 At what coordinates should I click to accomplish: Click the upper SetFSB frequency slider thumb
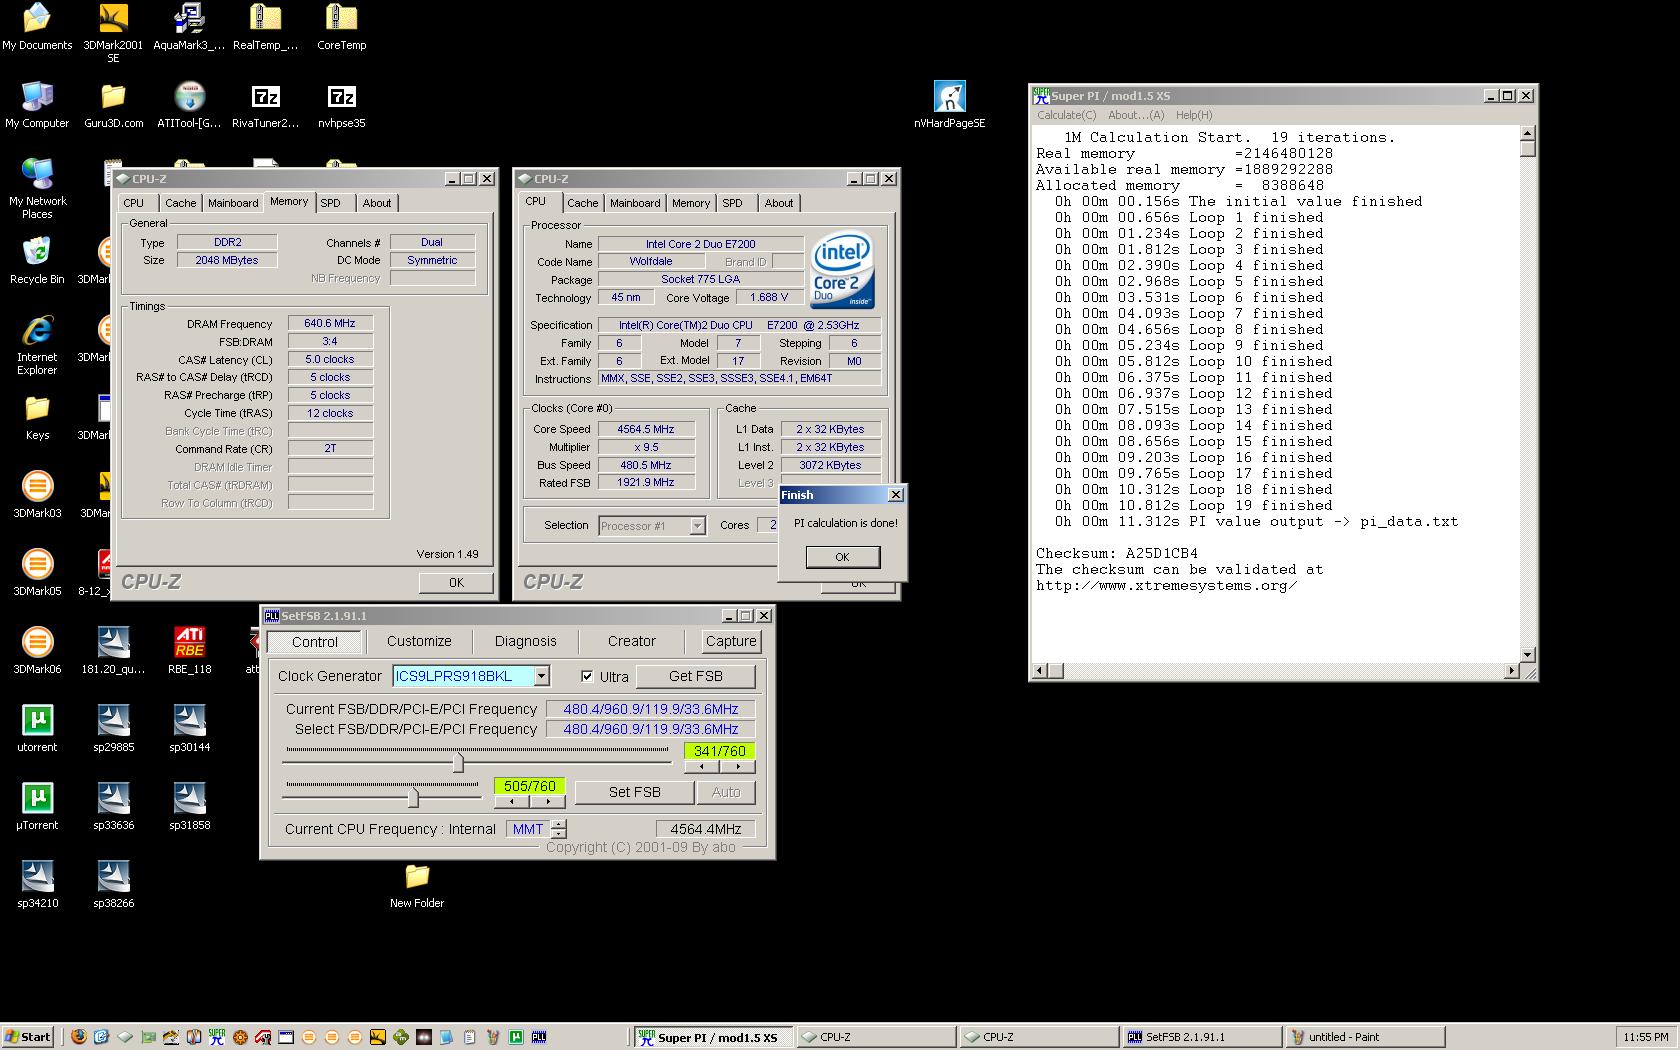(458, 763)
